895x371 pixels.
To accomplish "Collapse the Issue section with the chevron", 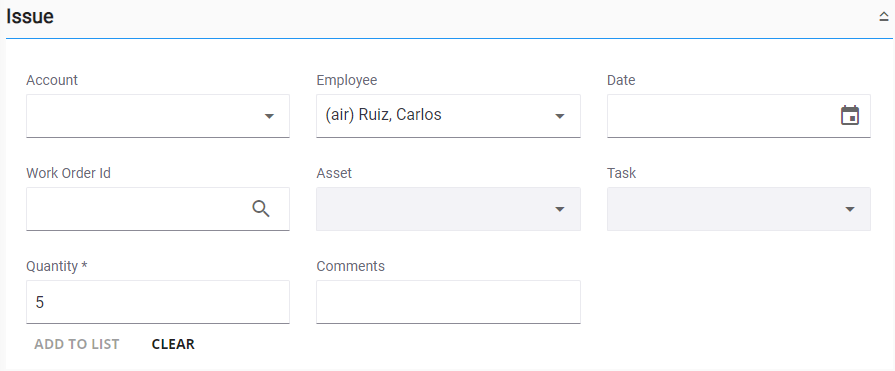I will point(884,17).
